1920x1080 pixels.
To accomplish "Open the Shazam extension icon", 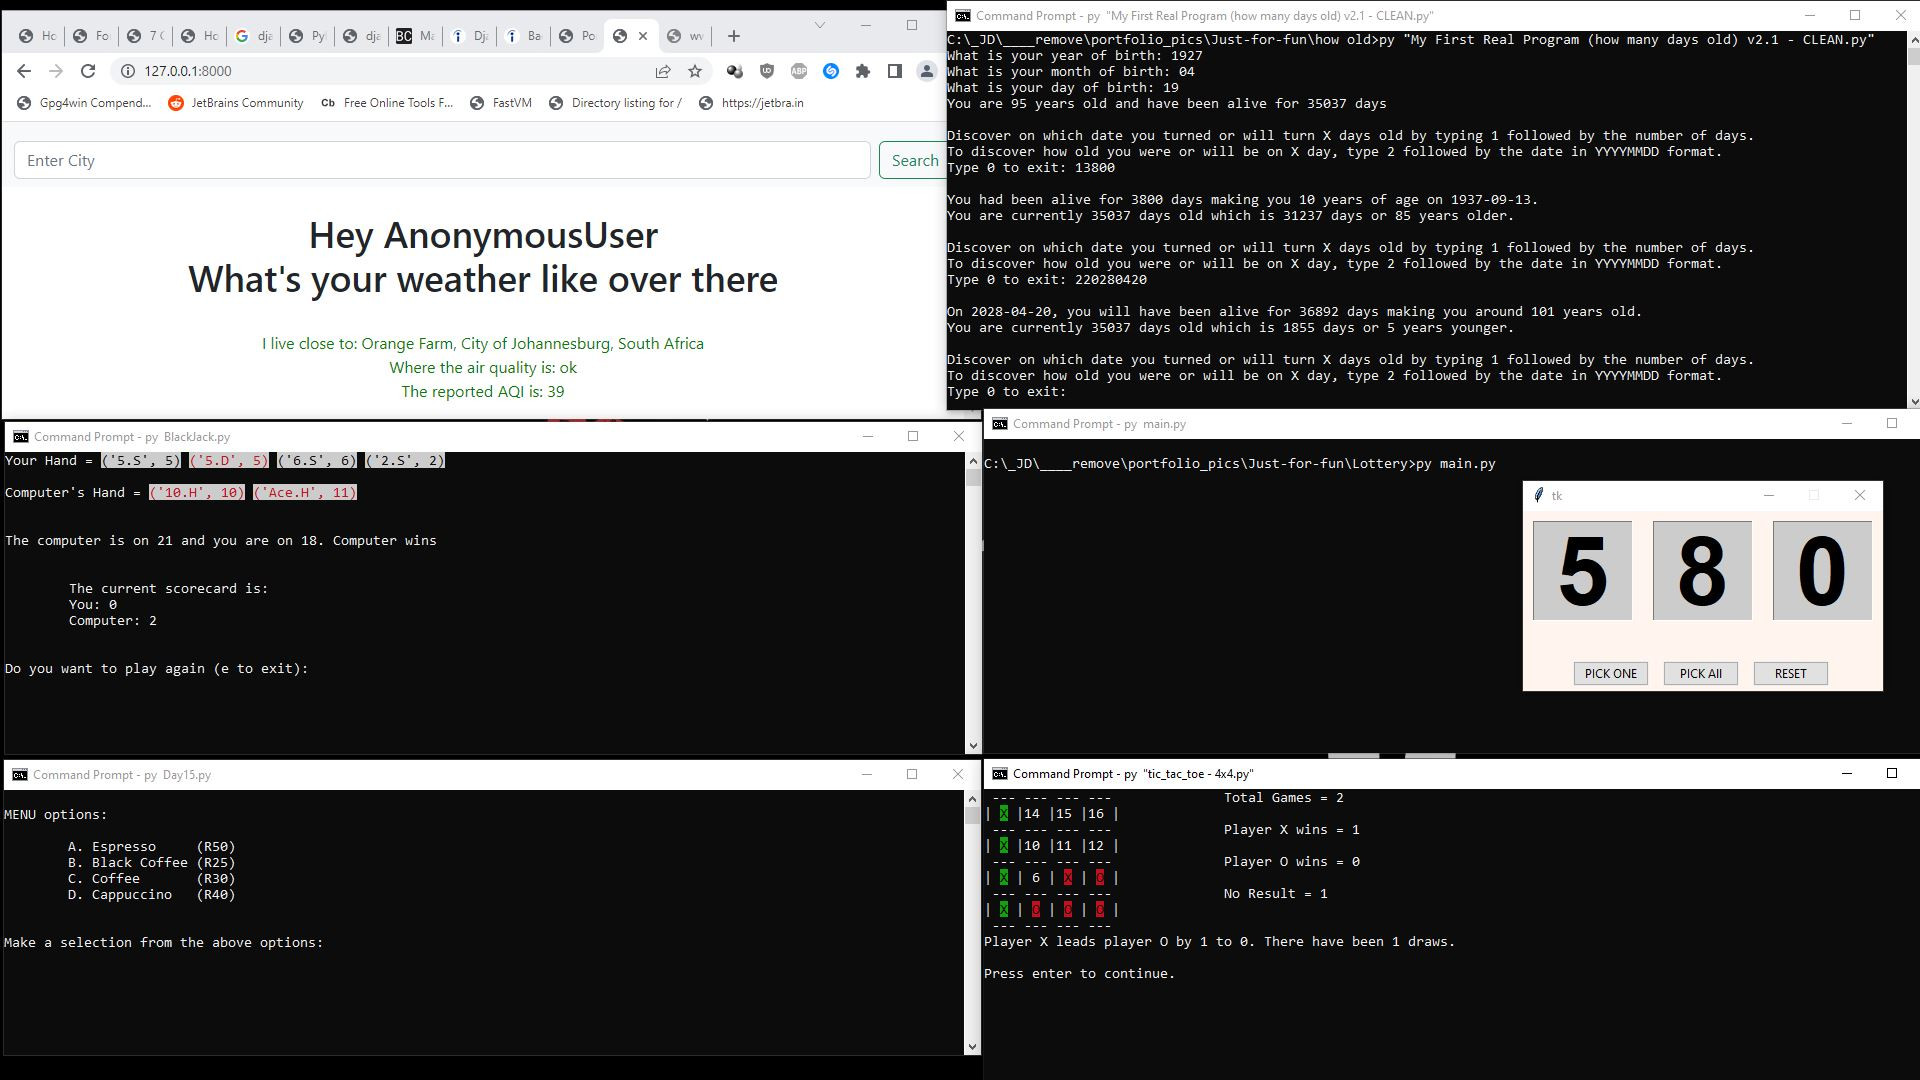I will pyautogui.click(x=831, y=71).
